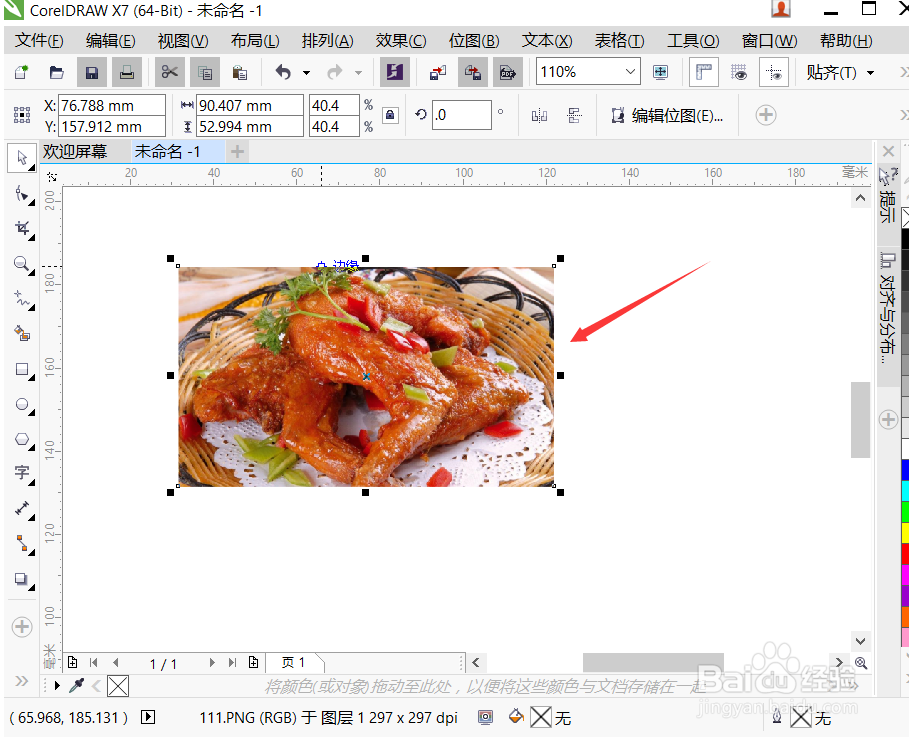Image resolution: width=909 pixels, height=739 pixels.
Task: Select the Smart Fill tool
Action: pyautogui.click(x=22, y=333)
